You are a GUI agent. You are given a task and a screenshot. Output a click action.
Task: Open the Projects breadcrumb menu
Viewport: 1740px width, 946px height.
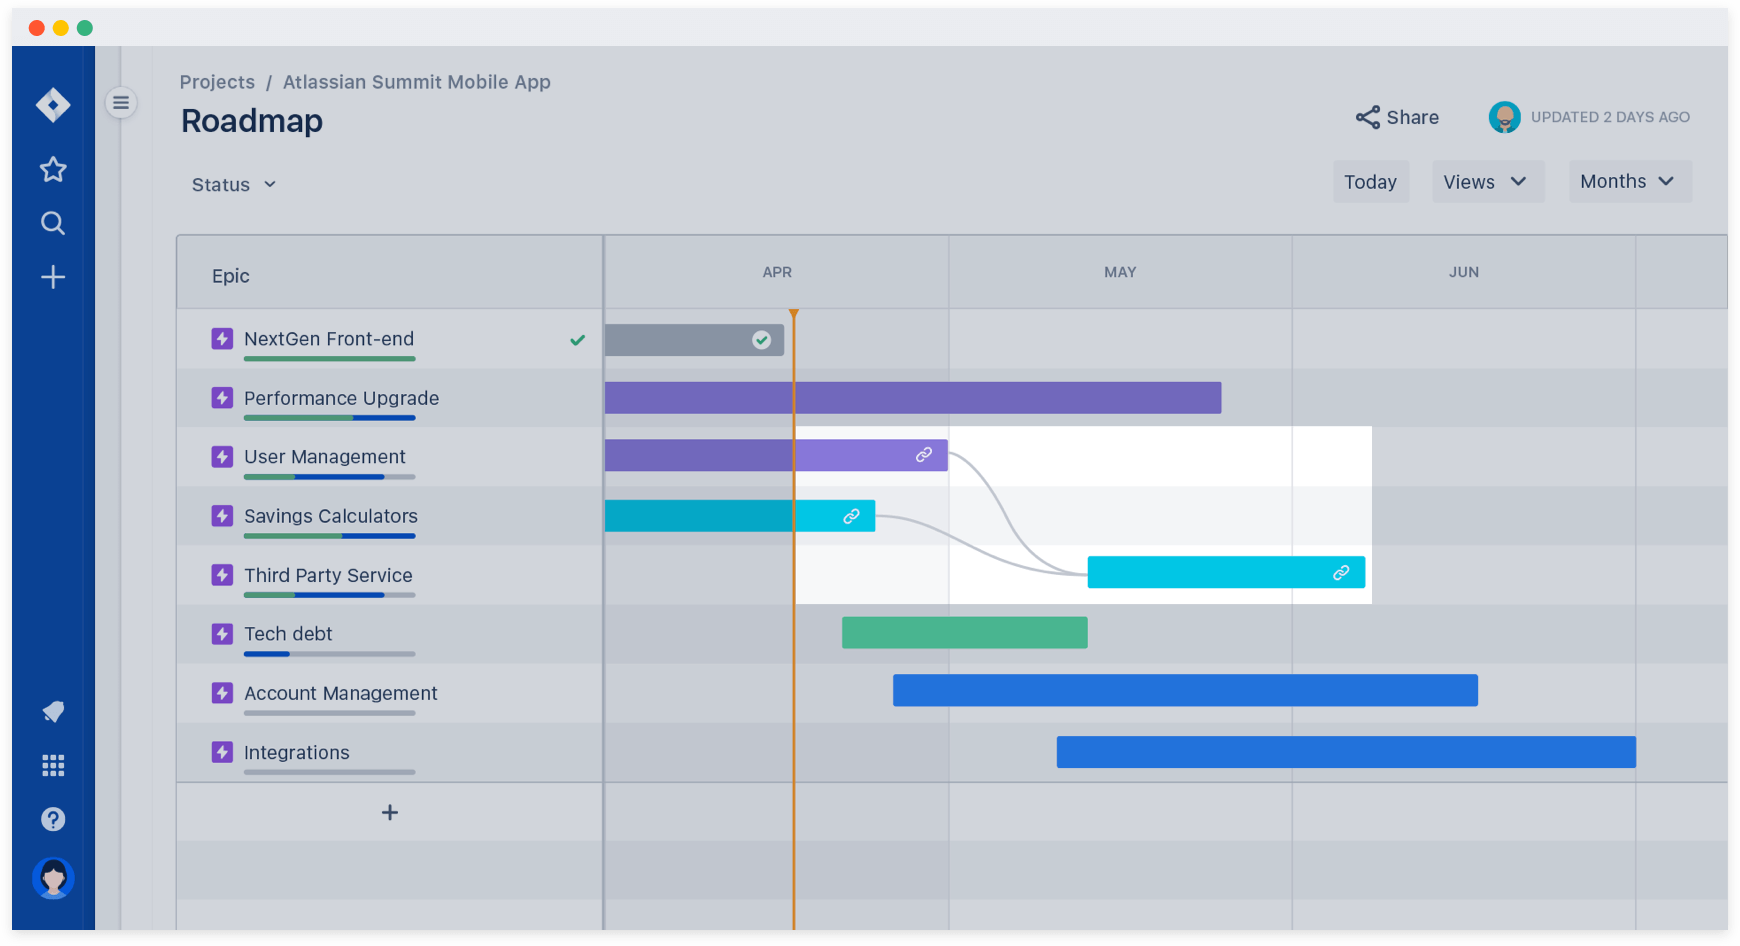point(217,82)
